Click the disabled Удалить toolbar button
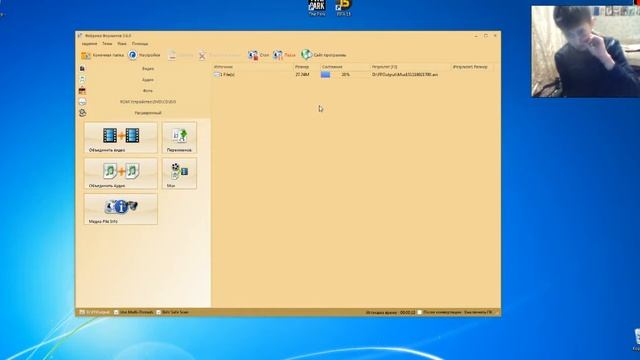The image size is (640, 360). coord(181,55)
